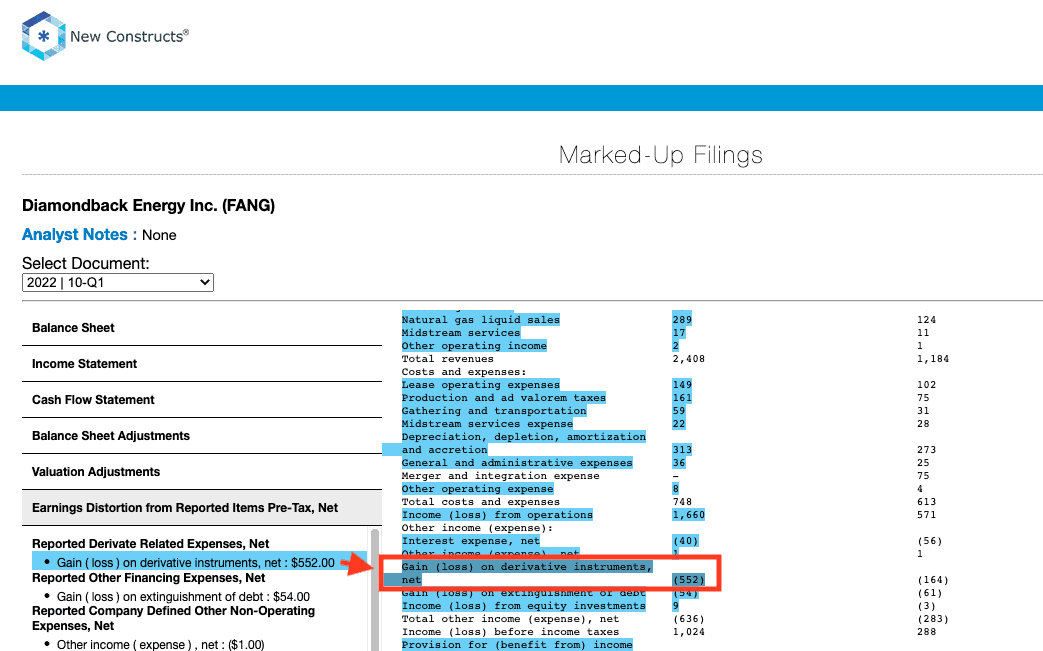This screenshot has height=651, width=1043.
Task: Click highlighted Natural gas liquid sales row
Action: coord(480,320)
